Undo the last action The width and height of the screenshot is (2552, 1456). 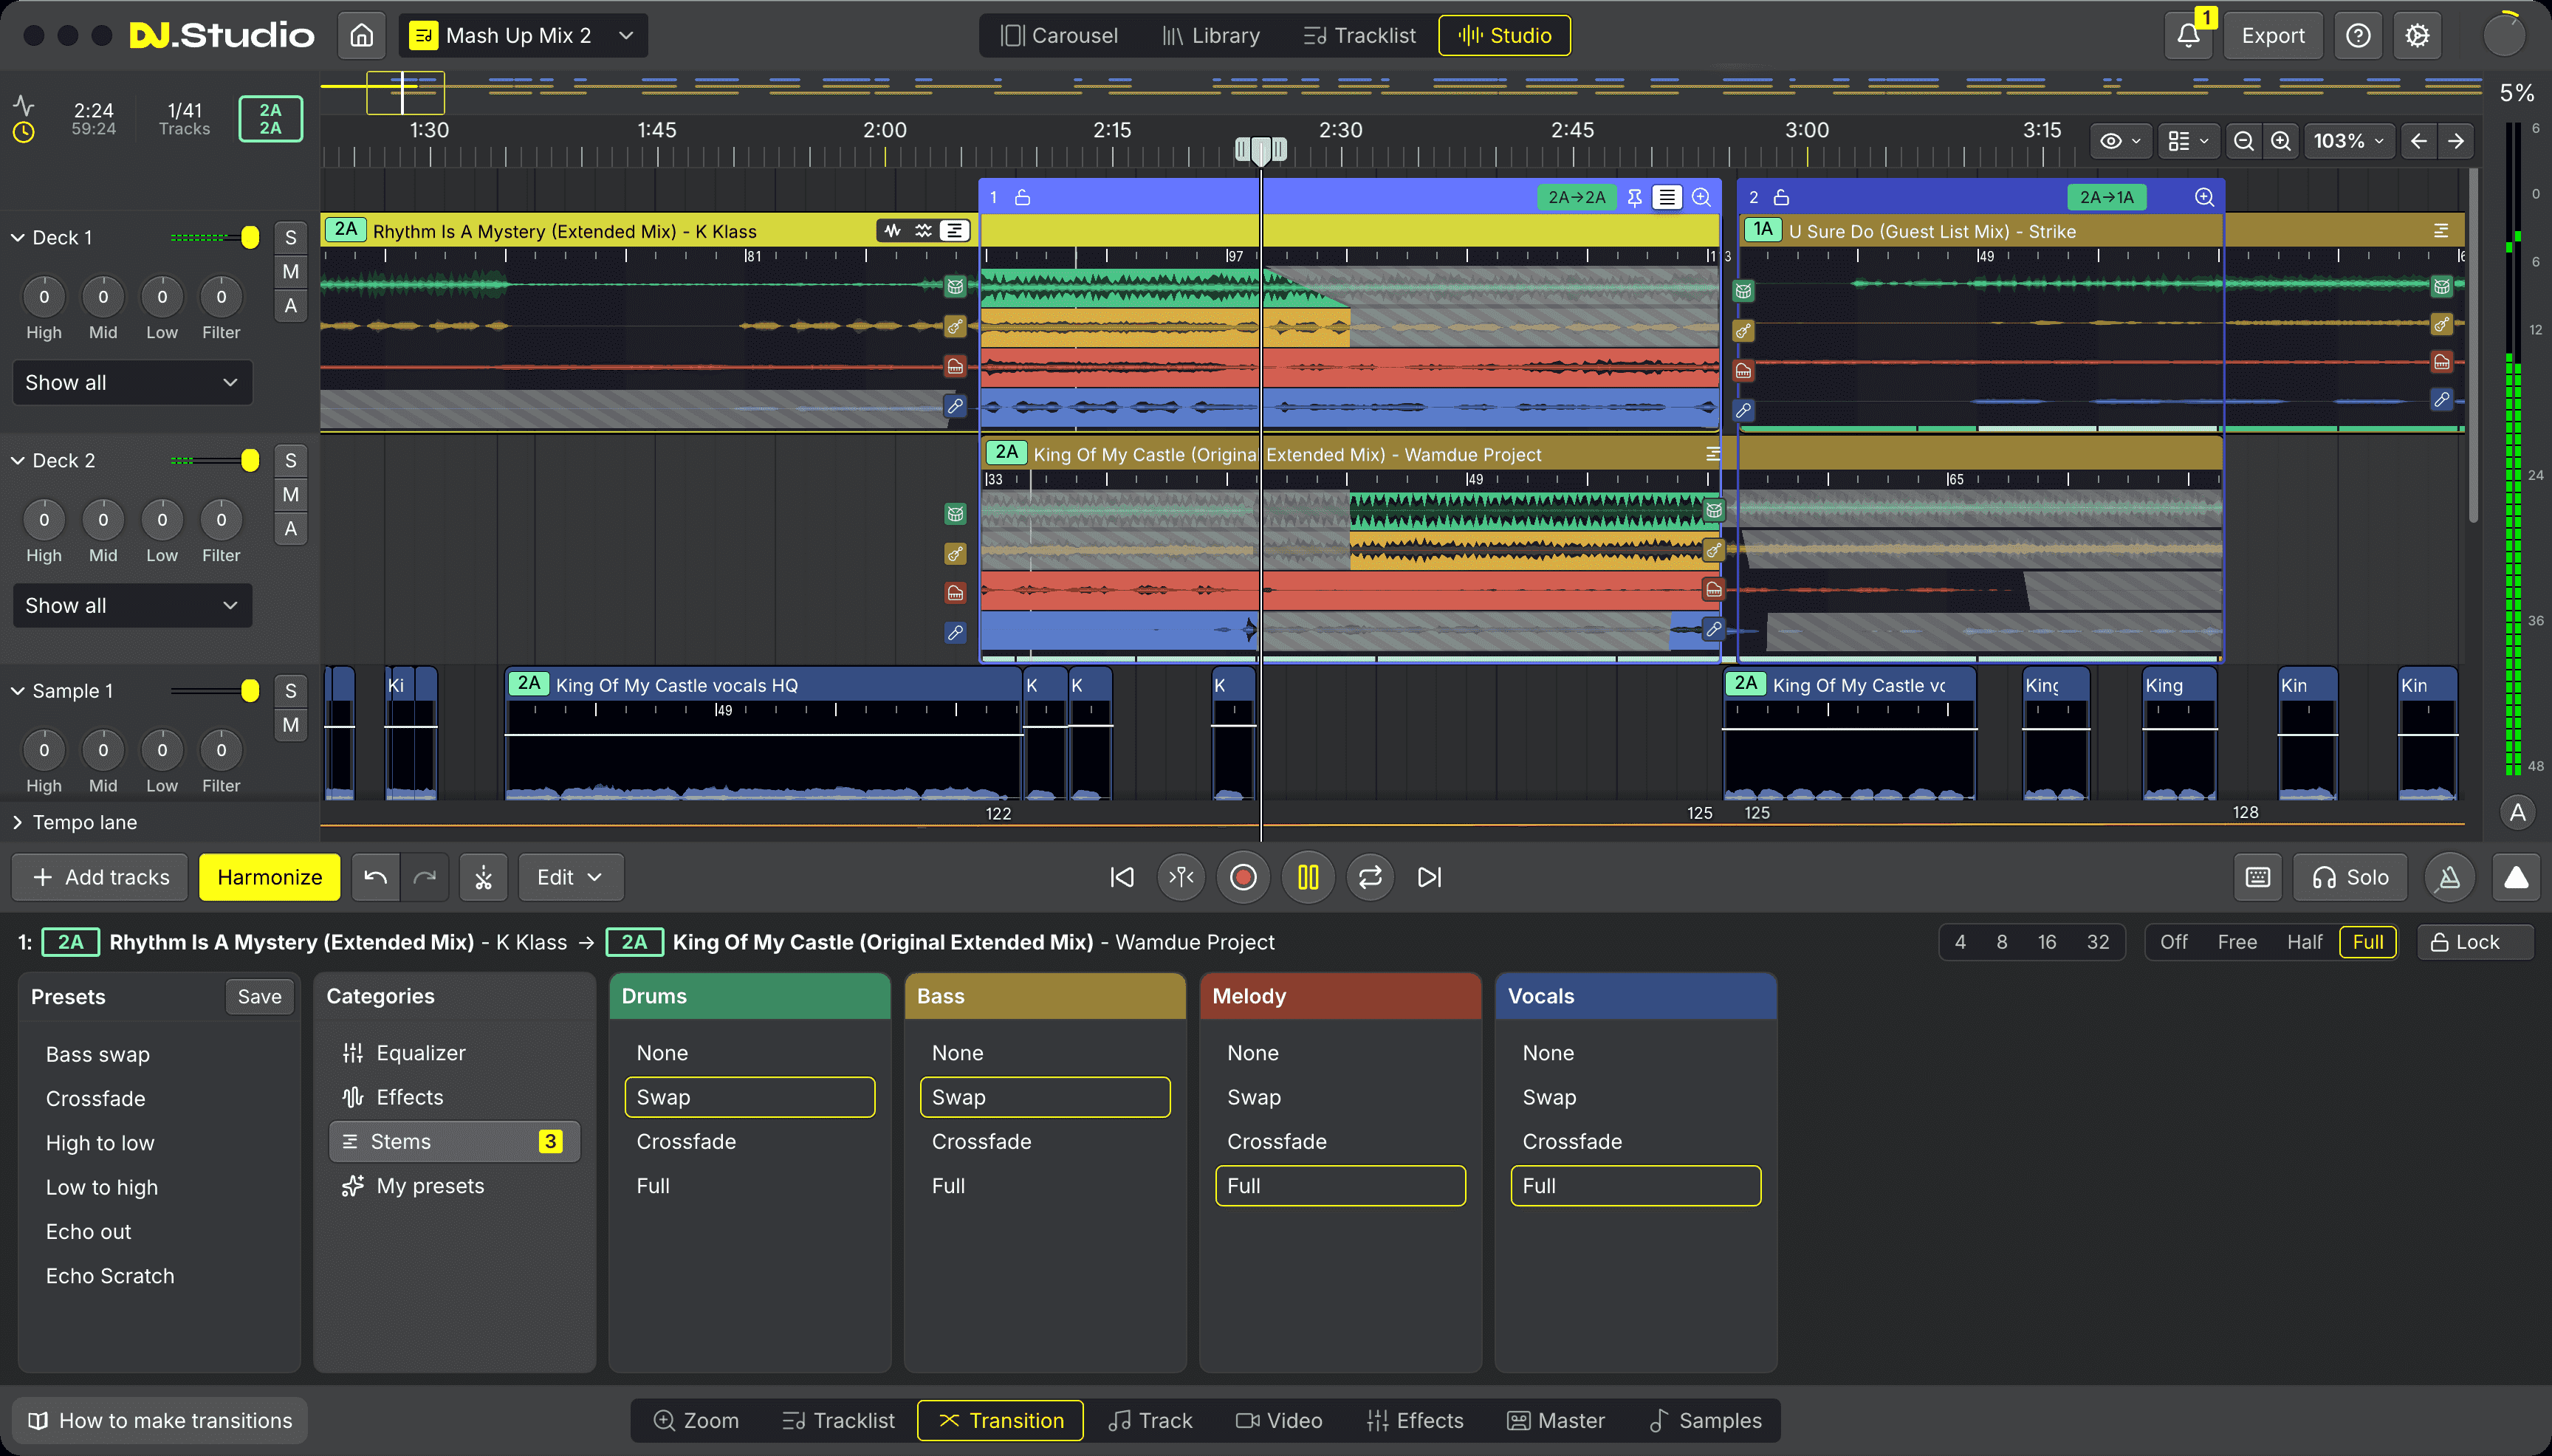tap(375, 877)
